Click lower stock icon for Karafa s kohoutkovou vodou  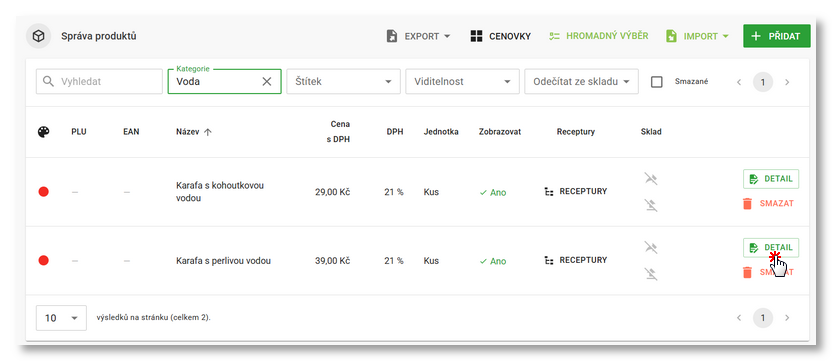tap(651, 205)
